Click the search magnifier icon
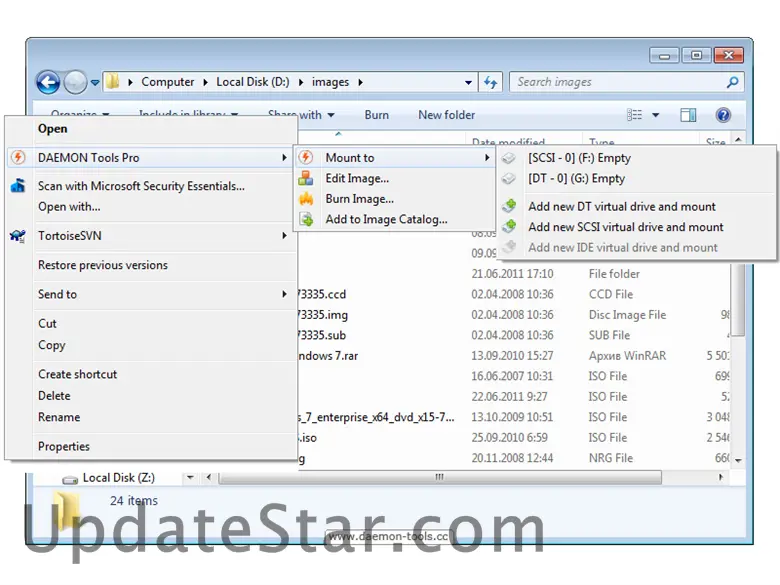Screen dimensions: 780x585 click(732, 82)
